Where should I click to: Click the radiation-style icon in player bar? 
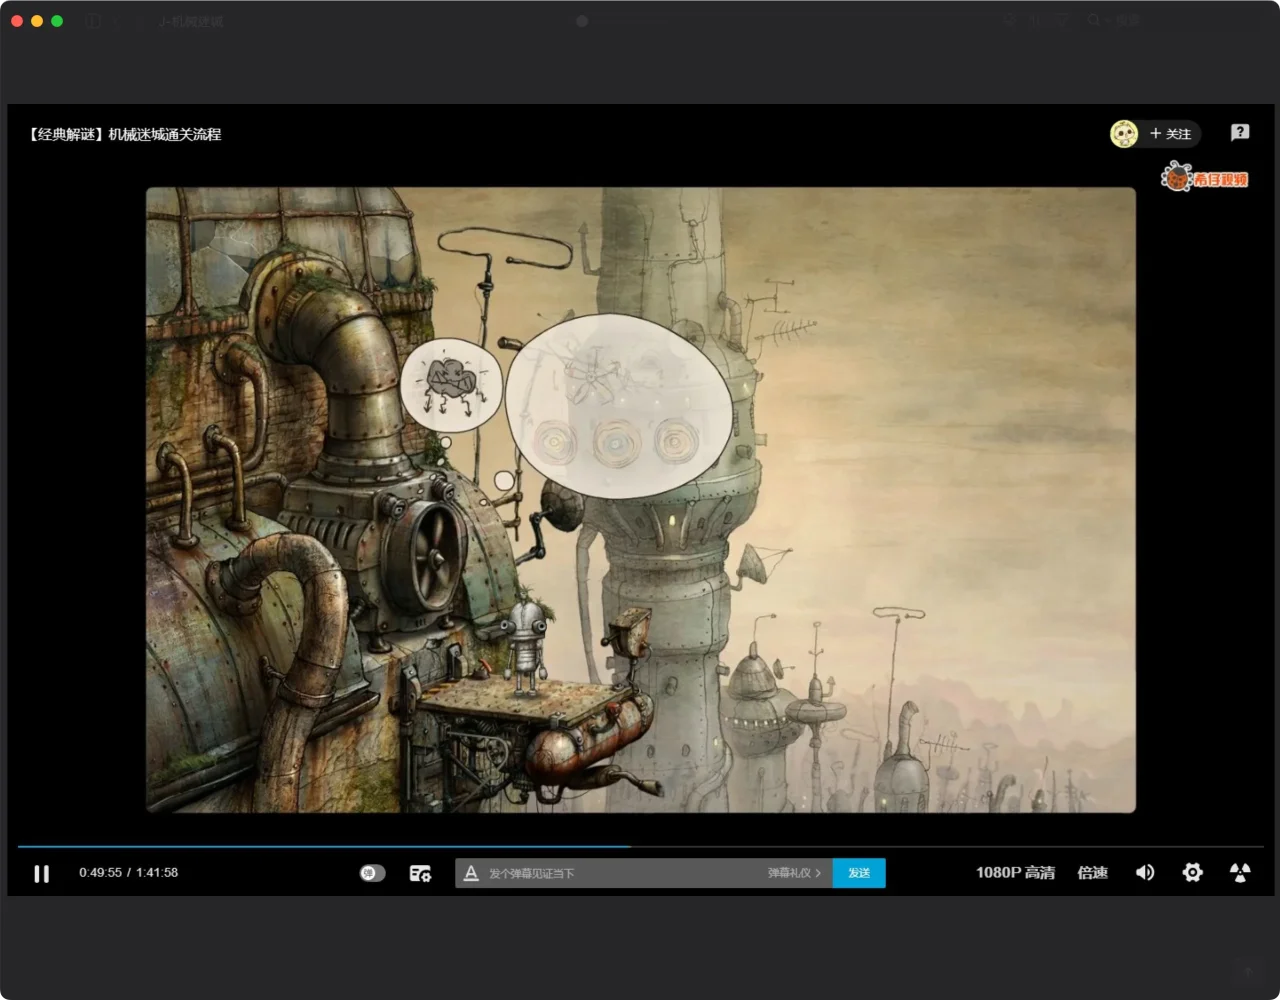(1240, 873)
